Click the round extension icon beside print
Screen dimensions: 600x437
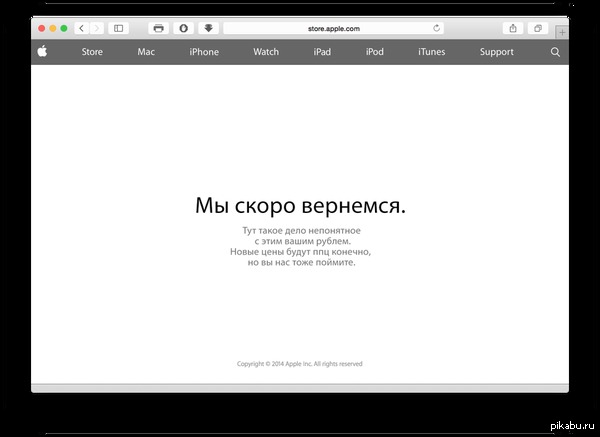(183, 29)
